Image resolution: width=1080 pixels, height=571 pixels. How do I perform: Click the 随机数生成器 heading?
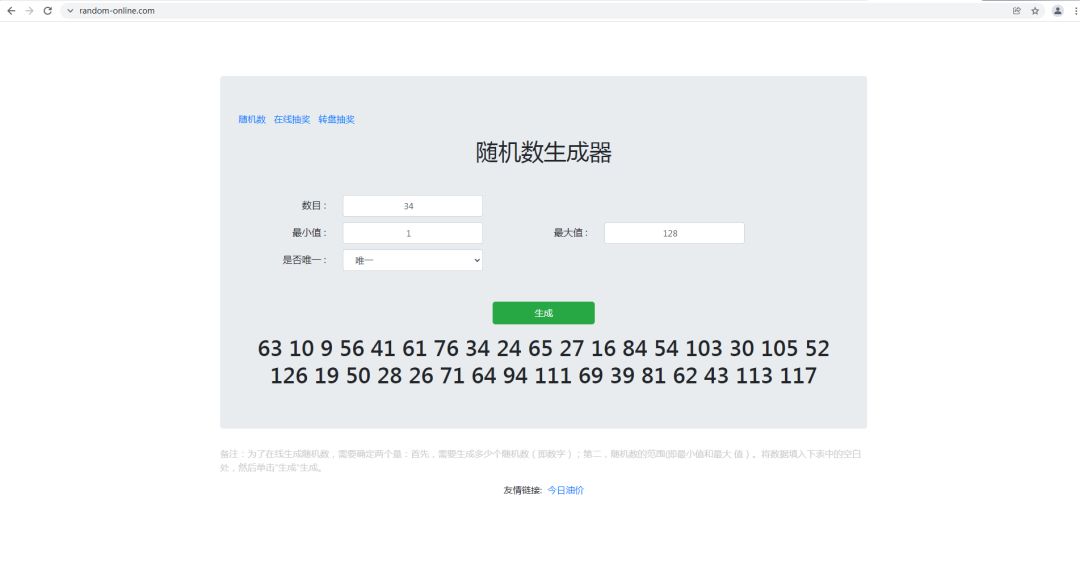click(x=543, y=152)
